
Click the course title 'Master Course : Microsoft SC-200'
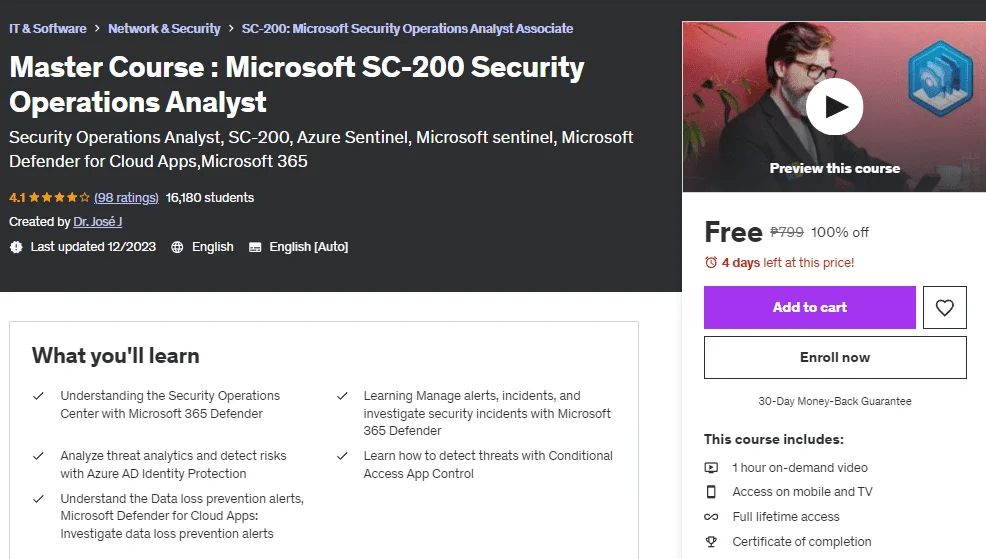coord(297,84)
